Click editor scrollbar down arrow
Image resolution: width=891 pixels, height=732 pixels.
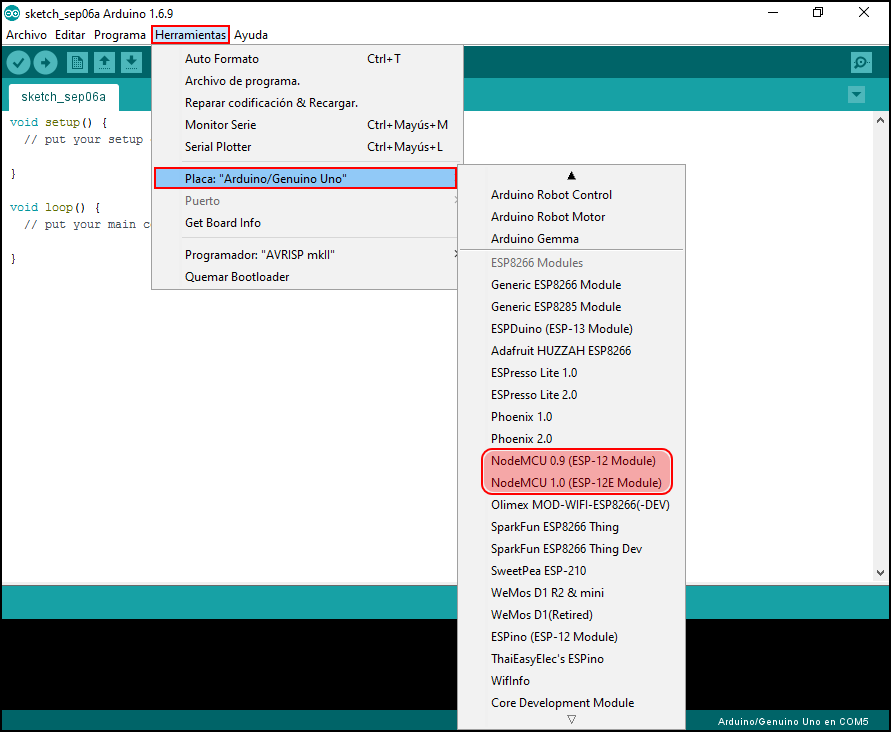tap(880, 573)
